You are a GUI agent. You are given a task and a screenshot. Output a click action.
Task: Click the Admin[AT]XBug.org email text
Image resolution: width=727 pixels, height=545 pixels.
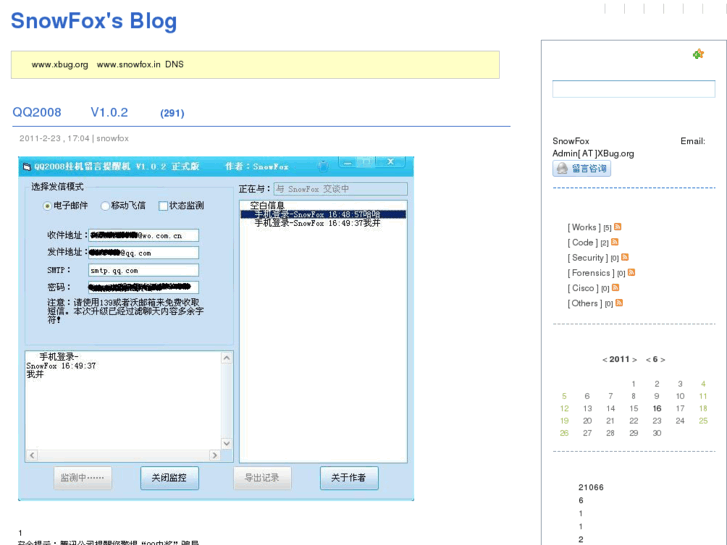593,154
